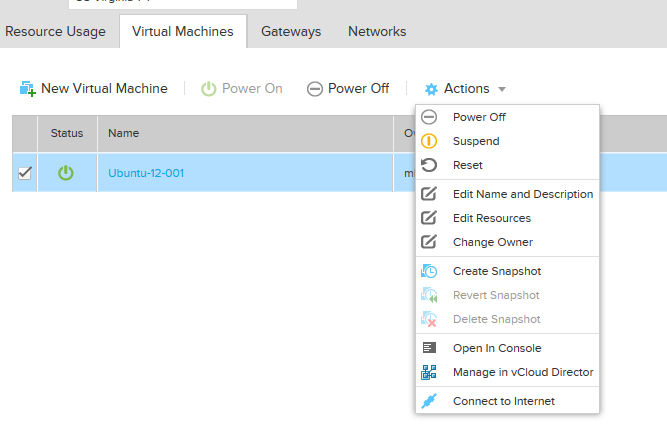Click the Edit Resources pencil icon
The width and height of the screenshot is (667, 429).
point(429,218)
